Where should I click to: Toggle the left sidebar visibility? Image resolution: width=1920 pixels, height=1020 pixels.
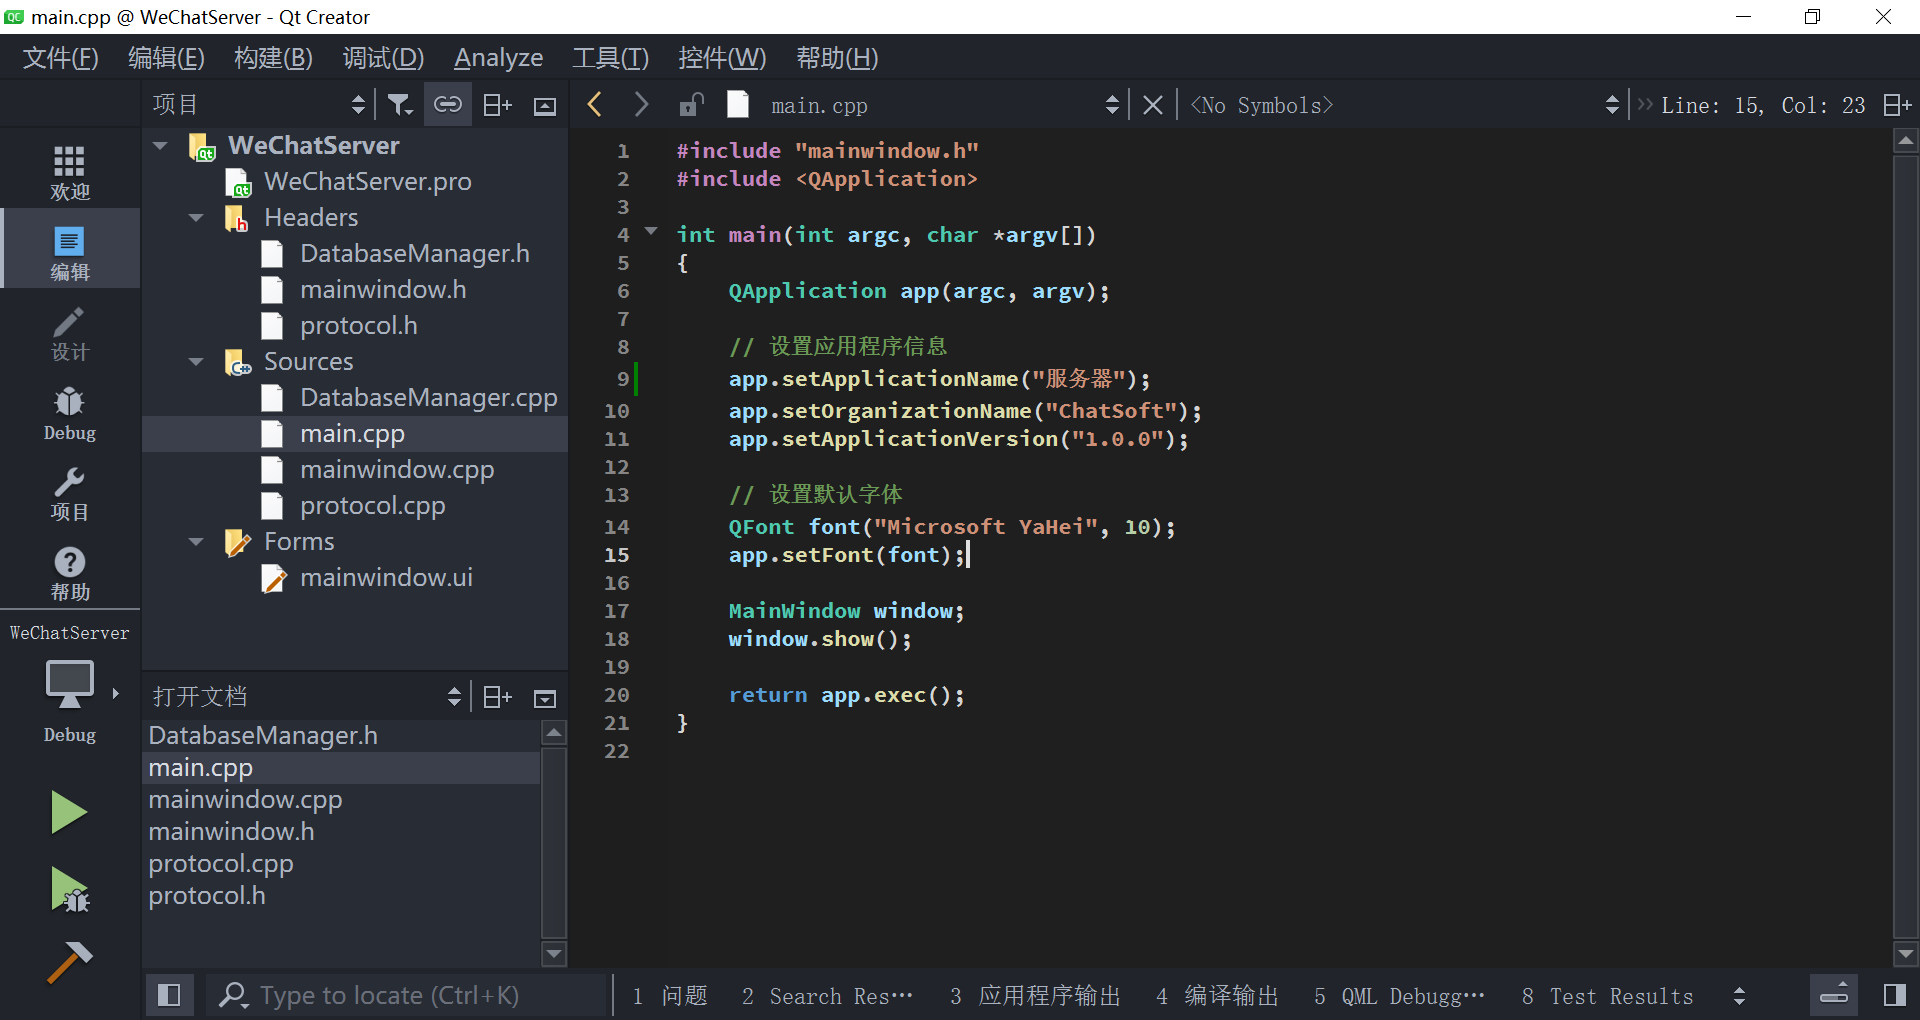169,995
